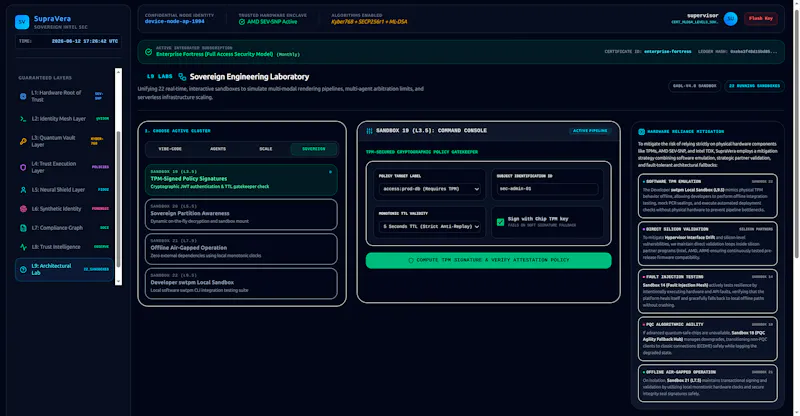This screenshot has height=416, width=800.
Task: Click the AMD SEV-SNP Active checkmark icon
Action: (x=242, y=22)
